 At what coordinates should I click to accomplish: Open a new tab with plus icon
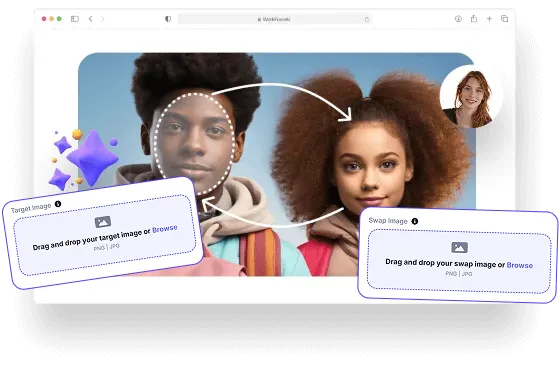(489, 19)
